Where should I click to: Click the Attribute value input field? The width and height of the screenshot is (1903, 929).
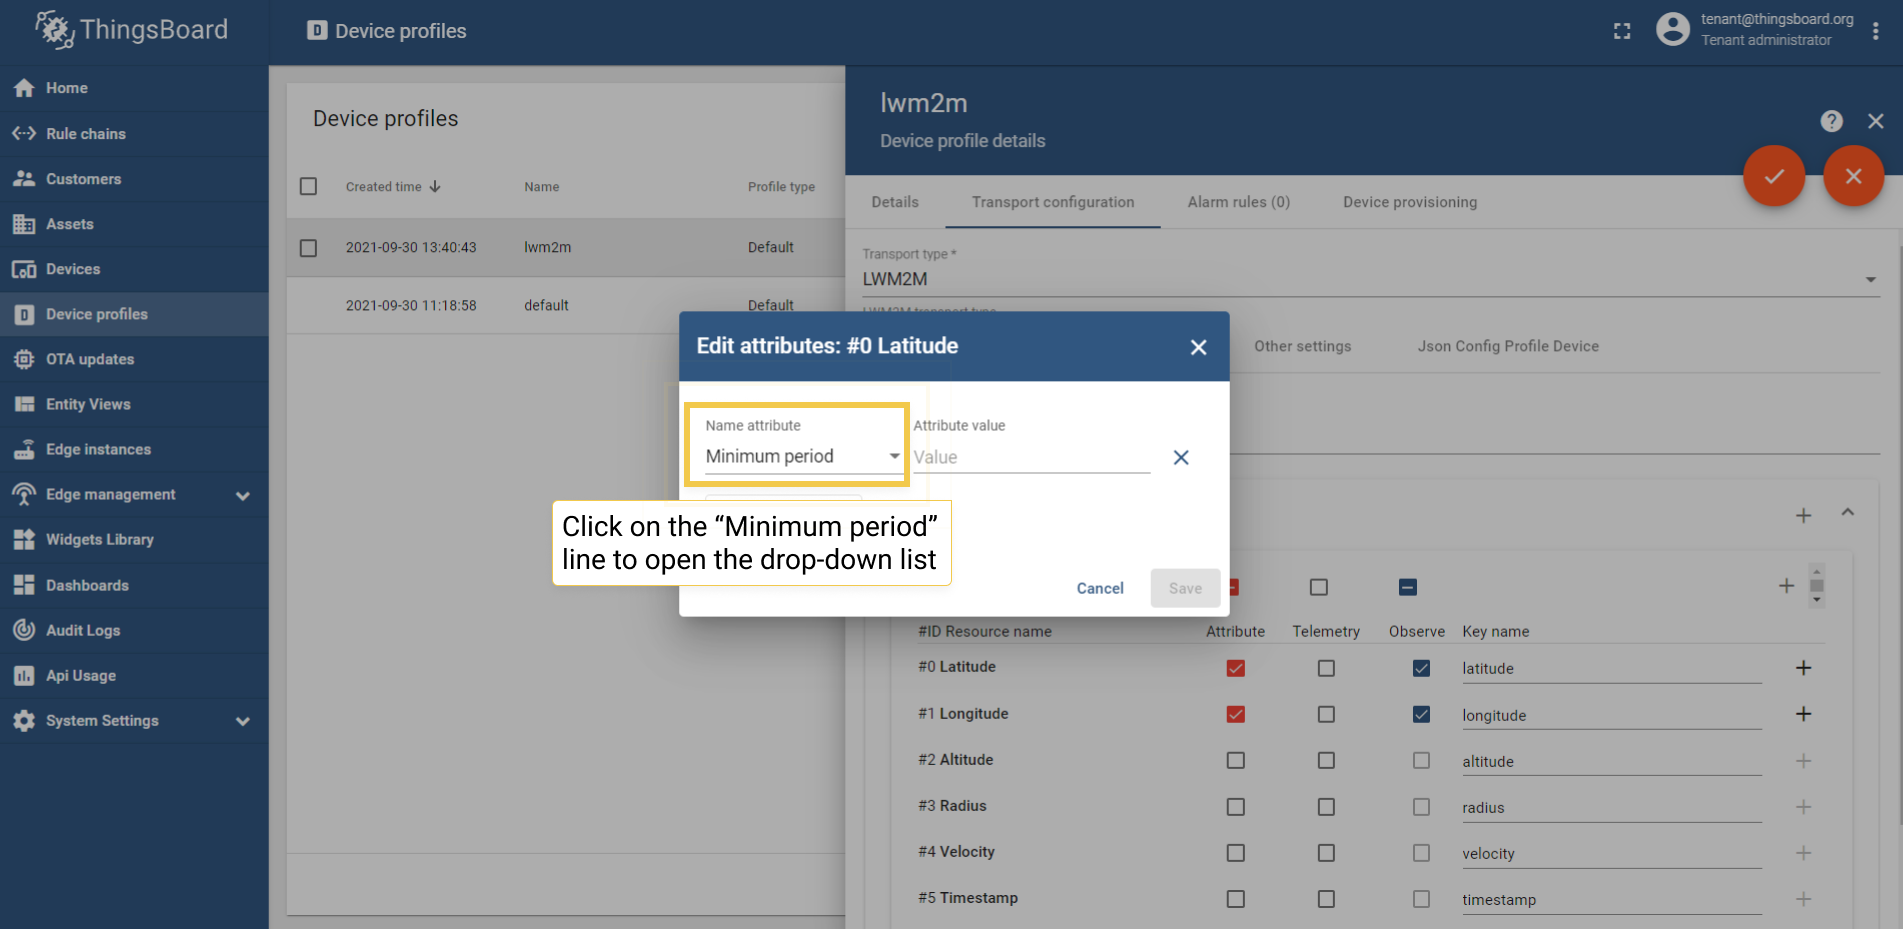pos(1031,457)
